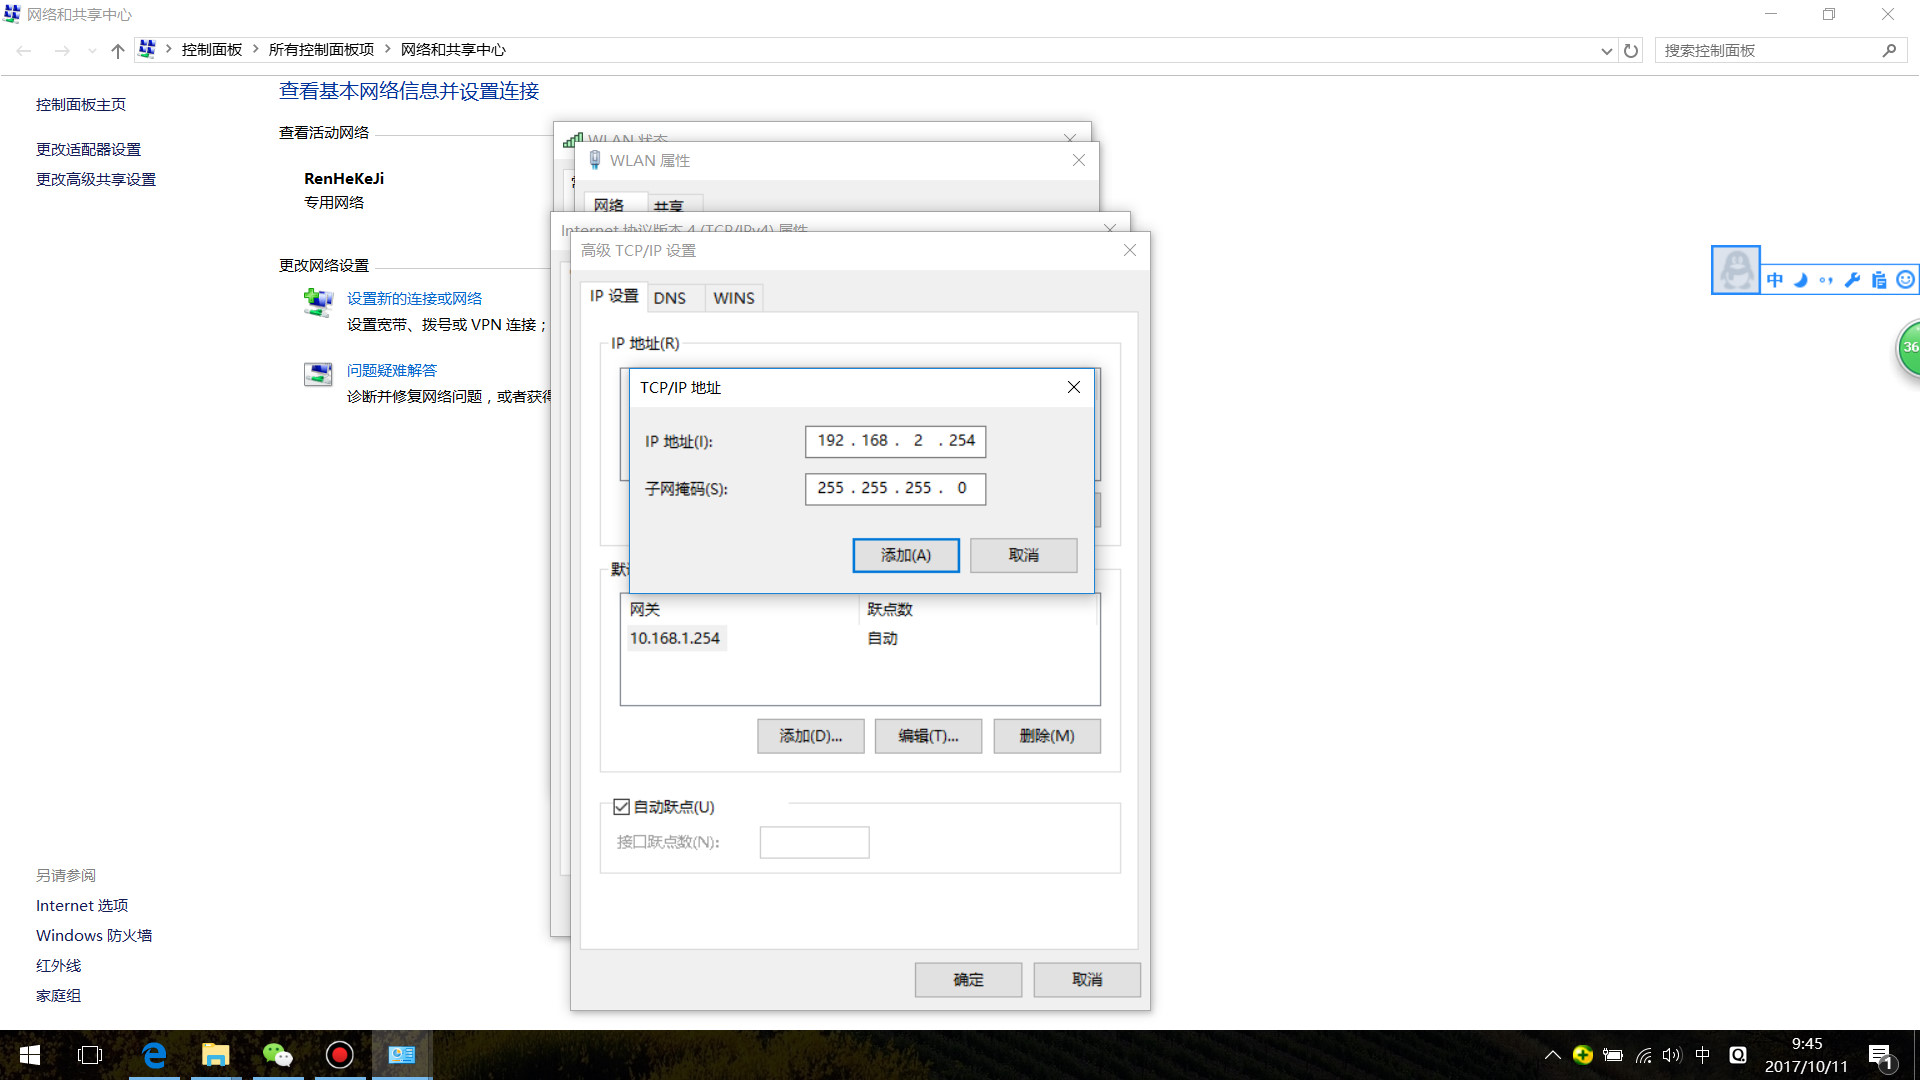Uncheck the 自动跃点 checkbox

point(621,807)
